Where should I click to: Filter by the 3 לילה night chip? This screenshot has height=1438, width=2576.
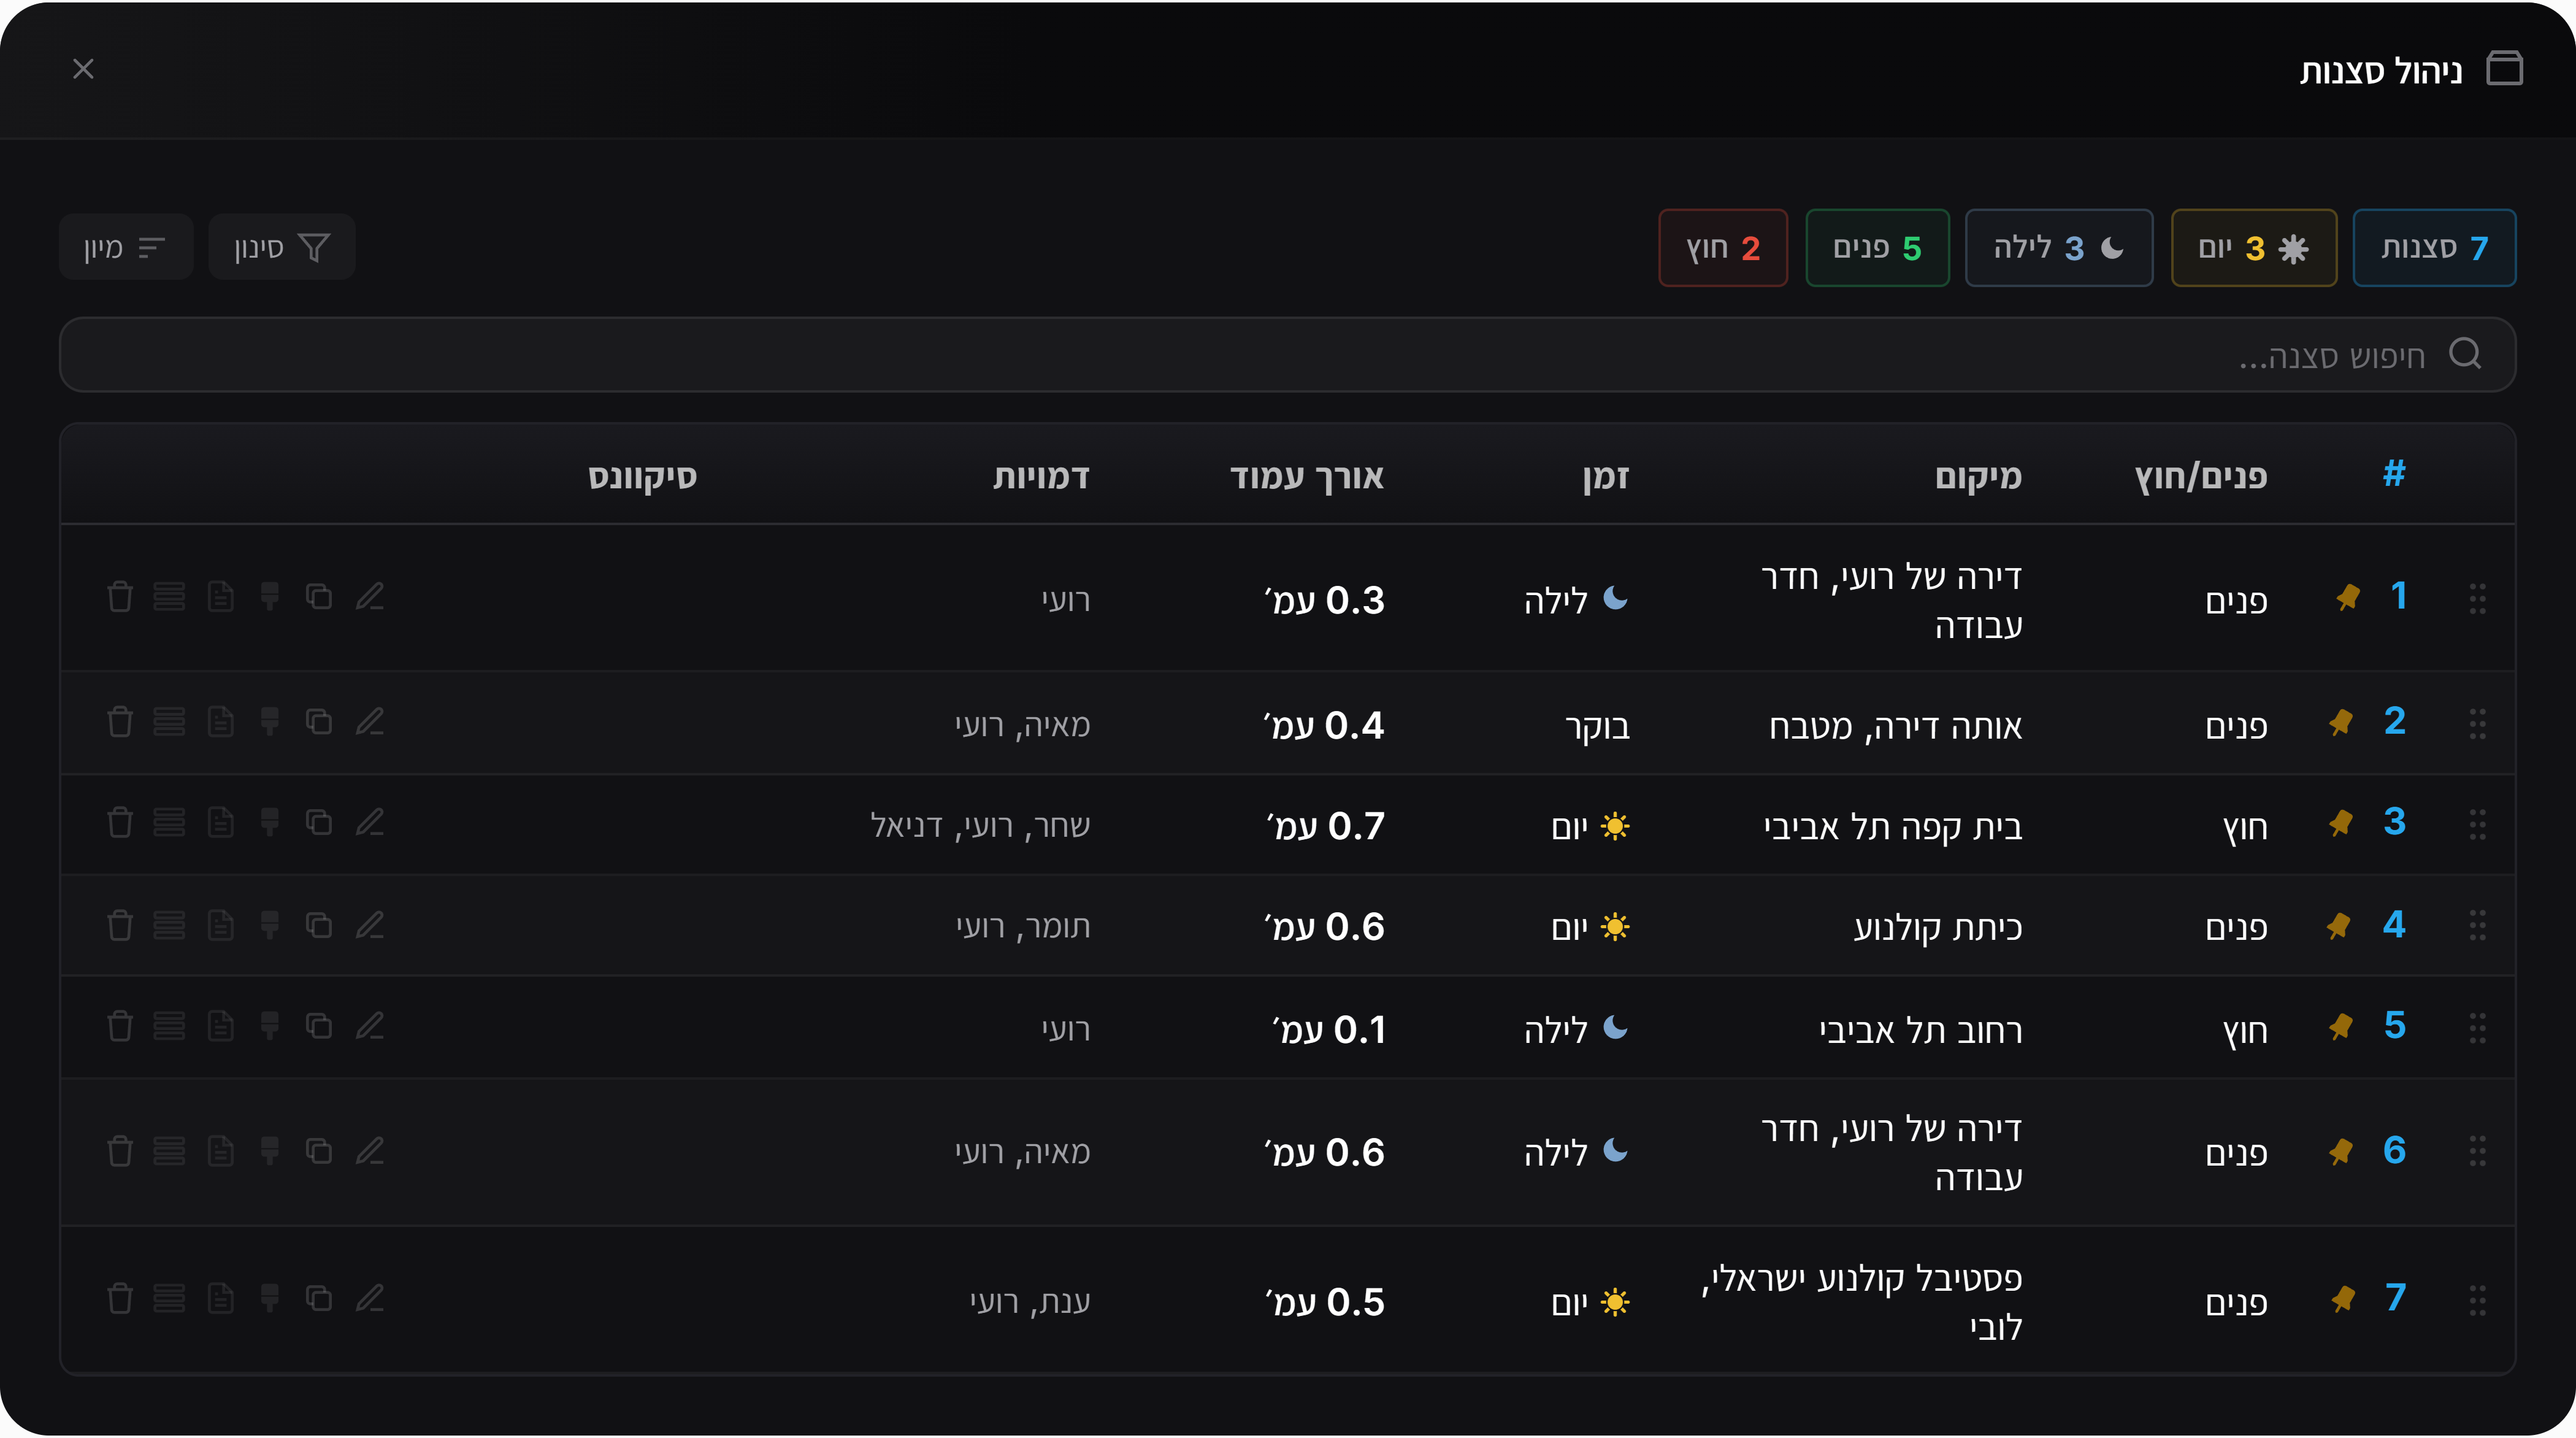point(2059,248)
